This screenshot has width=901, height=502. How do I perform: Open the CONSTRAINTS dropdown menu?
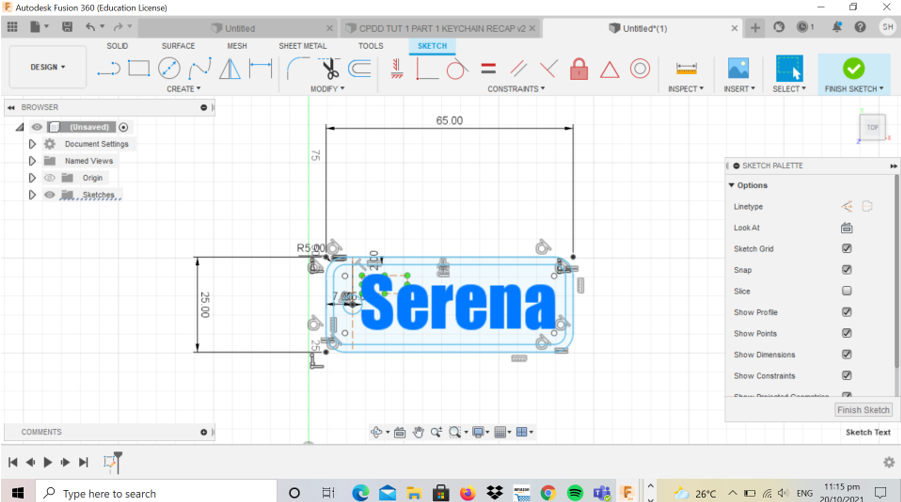pos(516,89)
